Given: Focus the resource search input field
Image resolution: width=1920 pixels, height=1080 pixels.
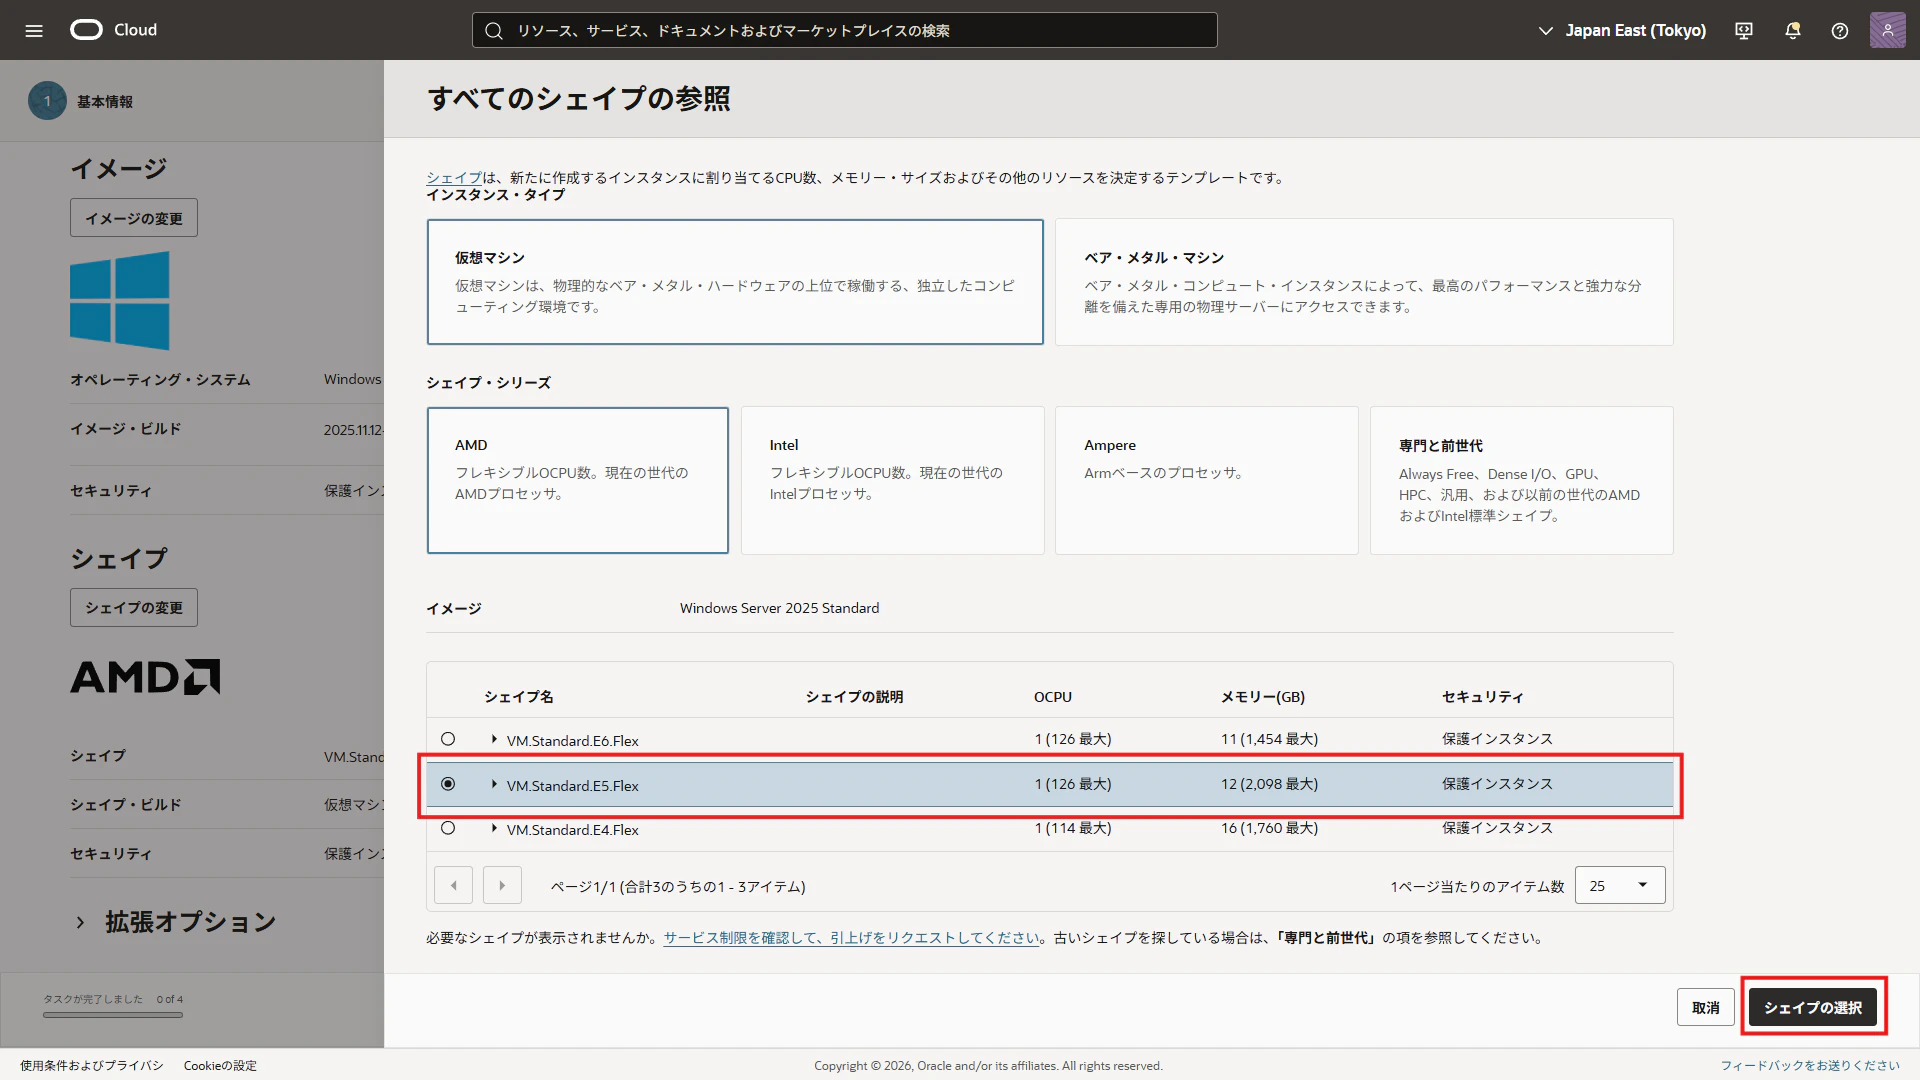Looking at the screenshot, I should point(845,30).
